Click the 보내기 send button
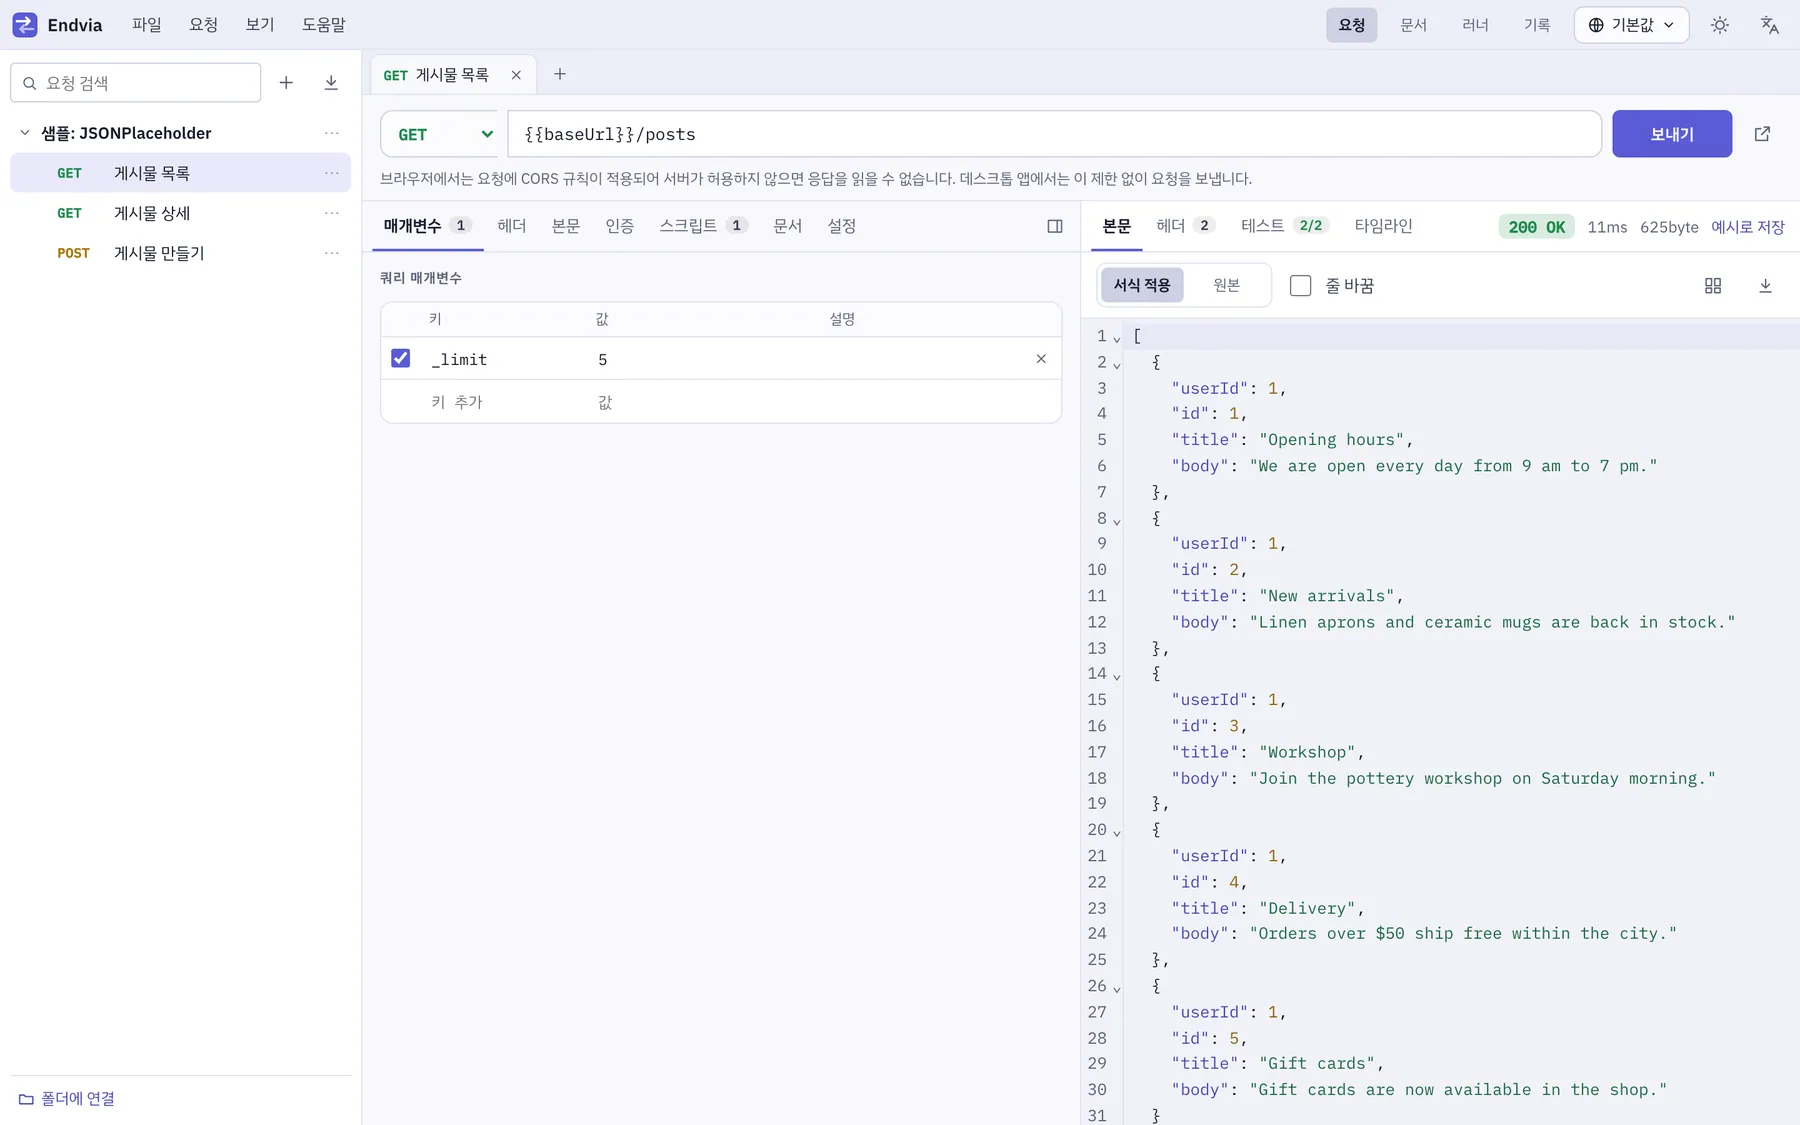The height and width of the screenshot is (1125, 1800). [x=1672, y=134]
